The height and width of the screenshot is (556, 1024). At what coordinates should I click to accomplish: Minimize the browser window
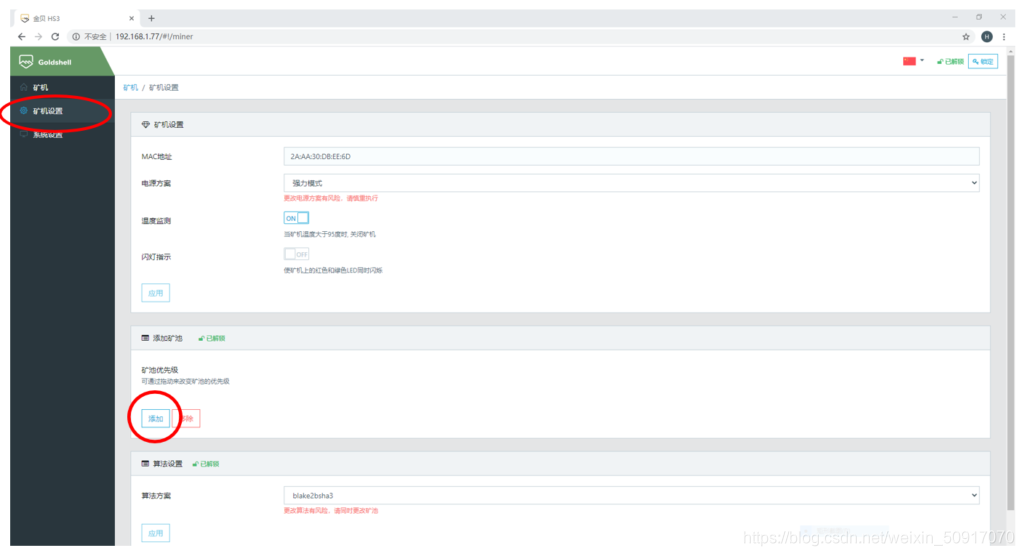(955, 17)
